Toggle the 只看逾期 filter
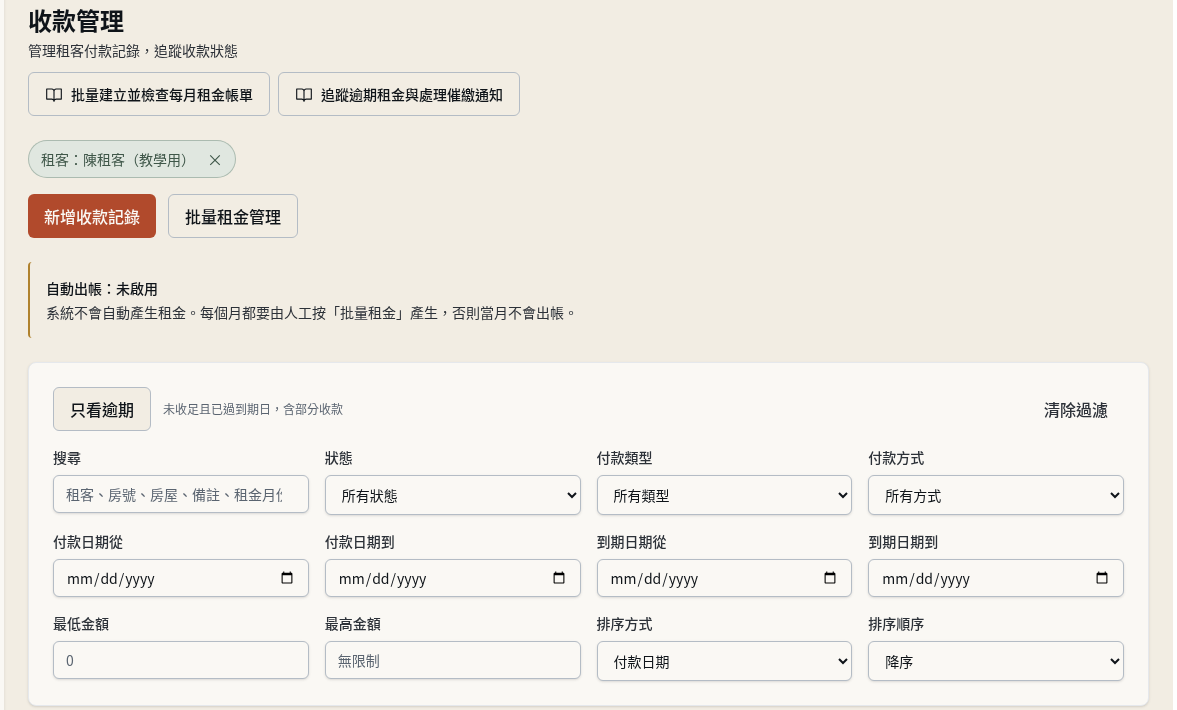1177x710 pixels. click(102, 409)
